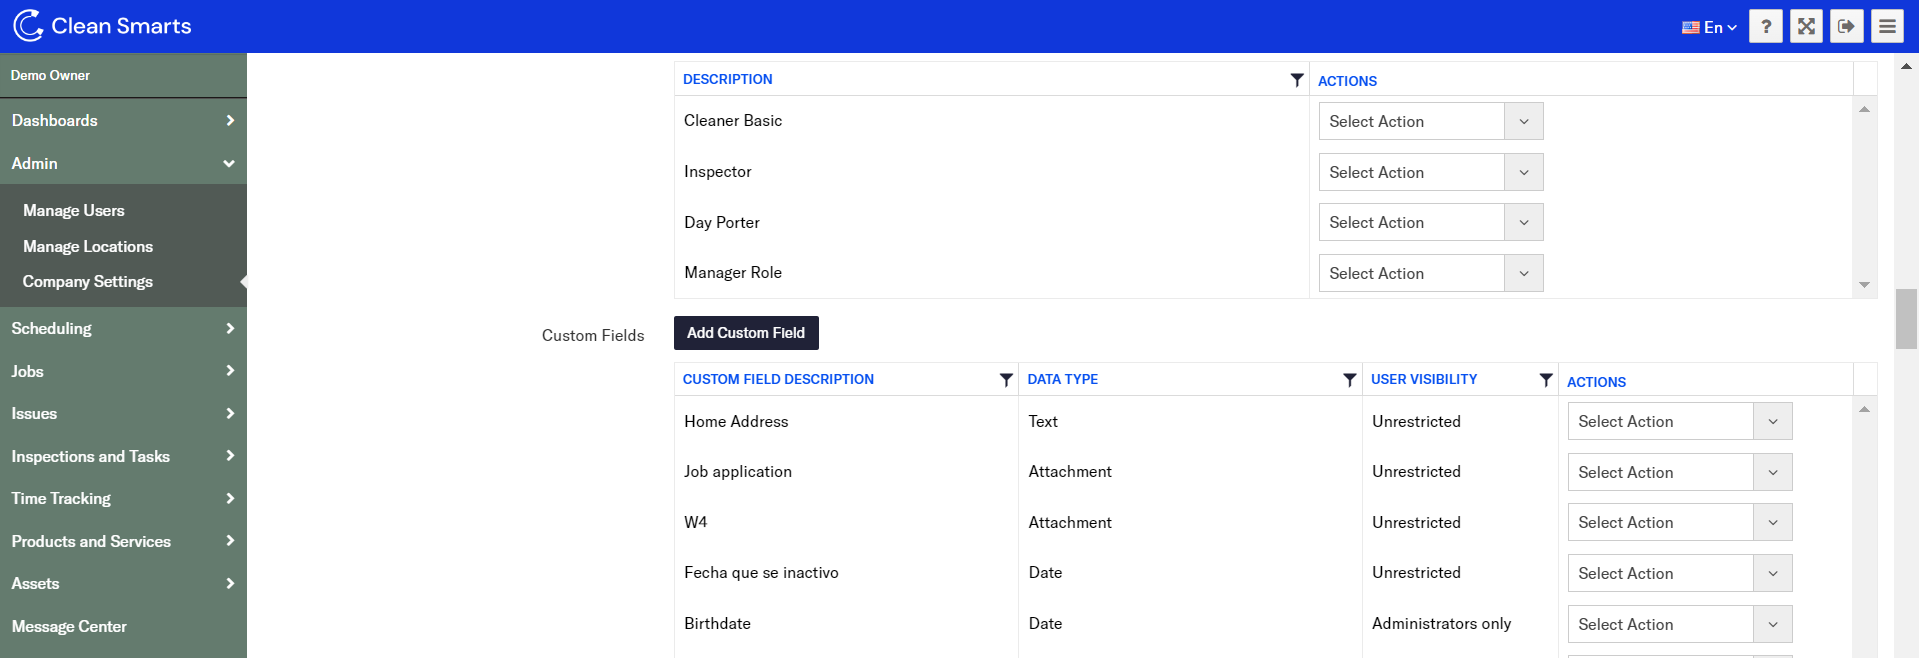Open Select Action dropdown for Cleaner Basic
The image size is (1919, 658).
1430,122
